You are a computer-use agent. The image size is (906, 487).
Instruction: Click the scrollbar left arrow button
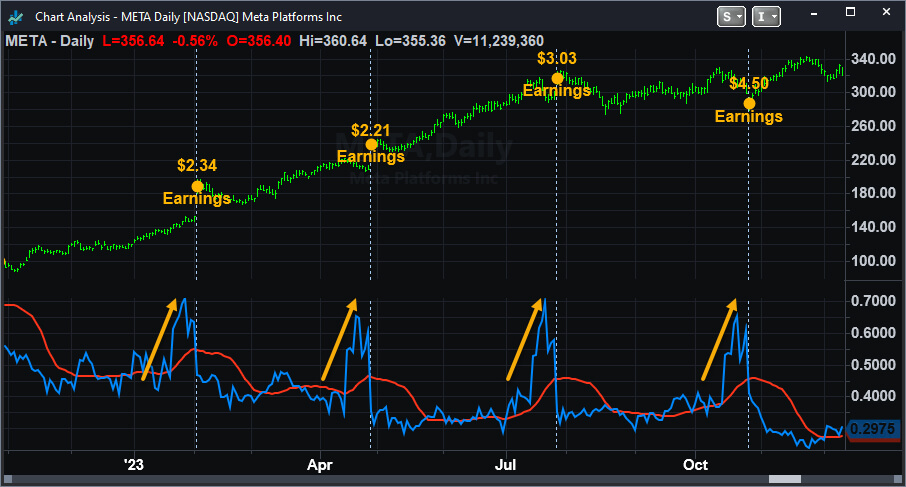tap(8, 479)
